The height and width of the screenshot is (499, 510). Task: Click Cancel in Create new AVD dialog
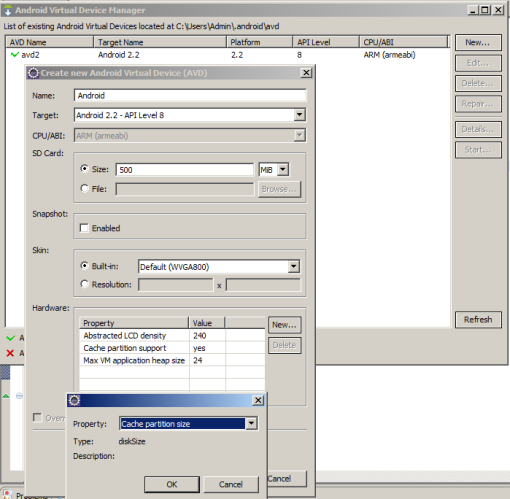(x=286, y=479)
